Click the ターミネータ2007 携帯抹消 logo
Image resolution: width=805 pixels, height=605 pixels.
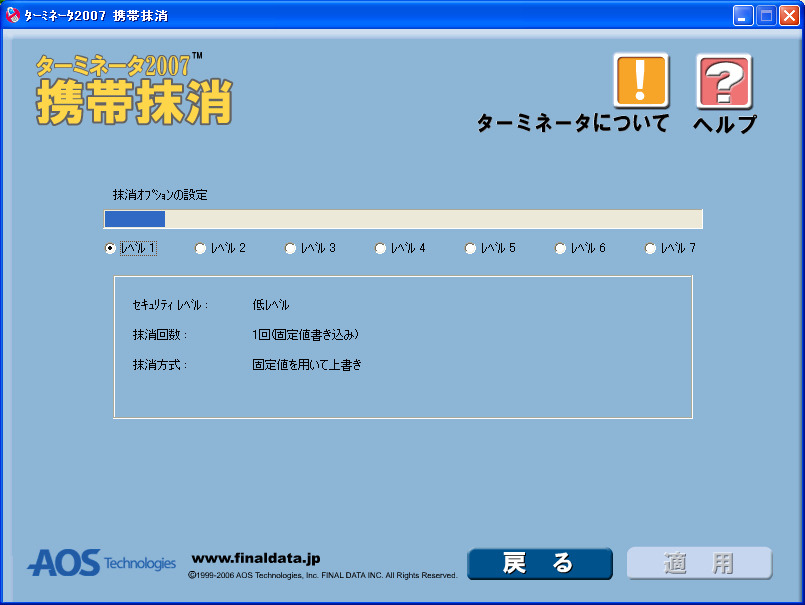(x=134, y=89)
